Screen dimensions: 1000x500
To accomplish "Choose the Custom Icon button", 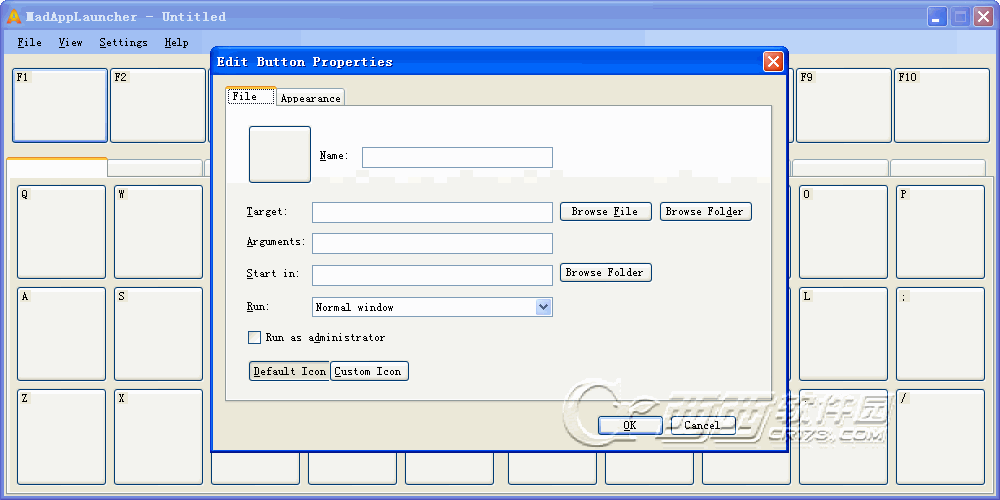I will 369,371.
